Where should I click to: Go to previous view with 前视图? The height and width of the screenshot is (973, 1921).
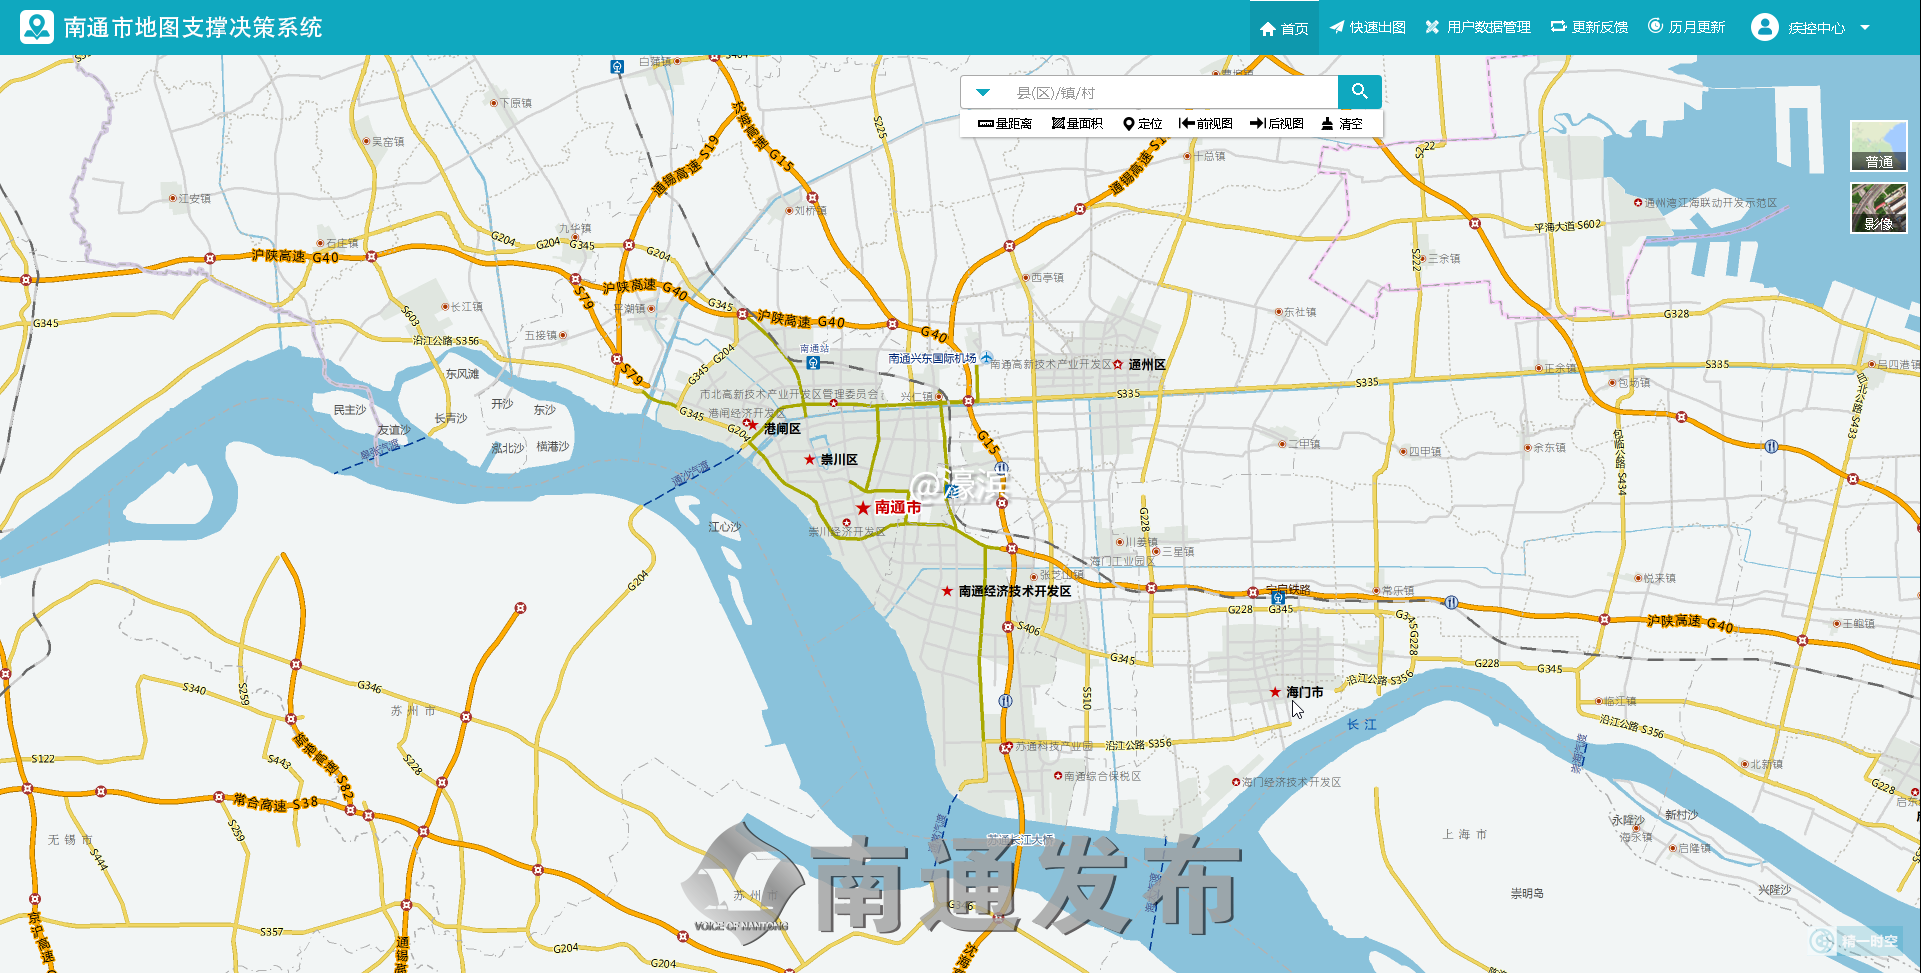1206,124
